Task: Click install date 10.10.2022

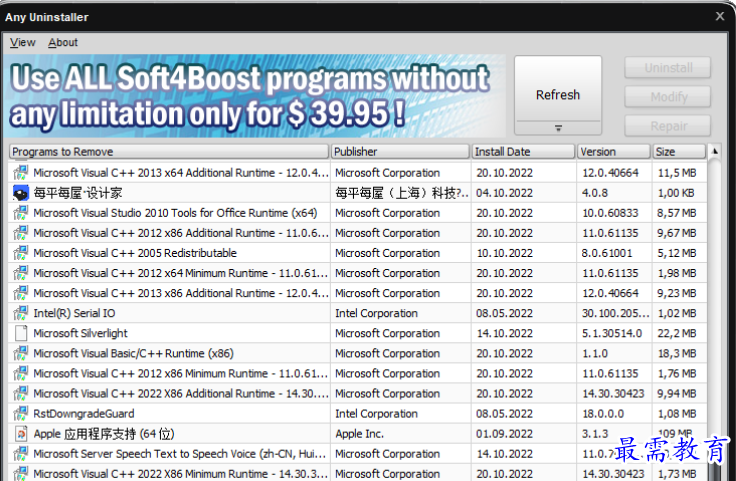Action: coord(504,253)
